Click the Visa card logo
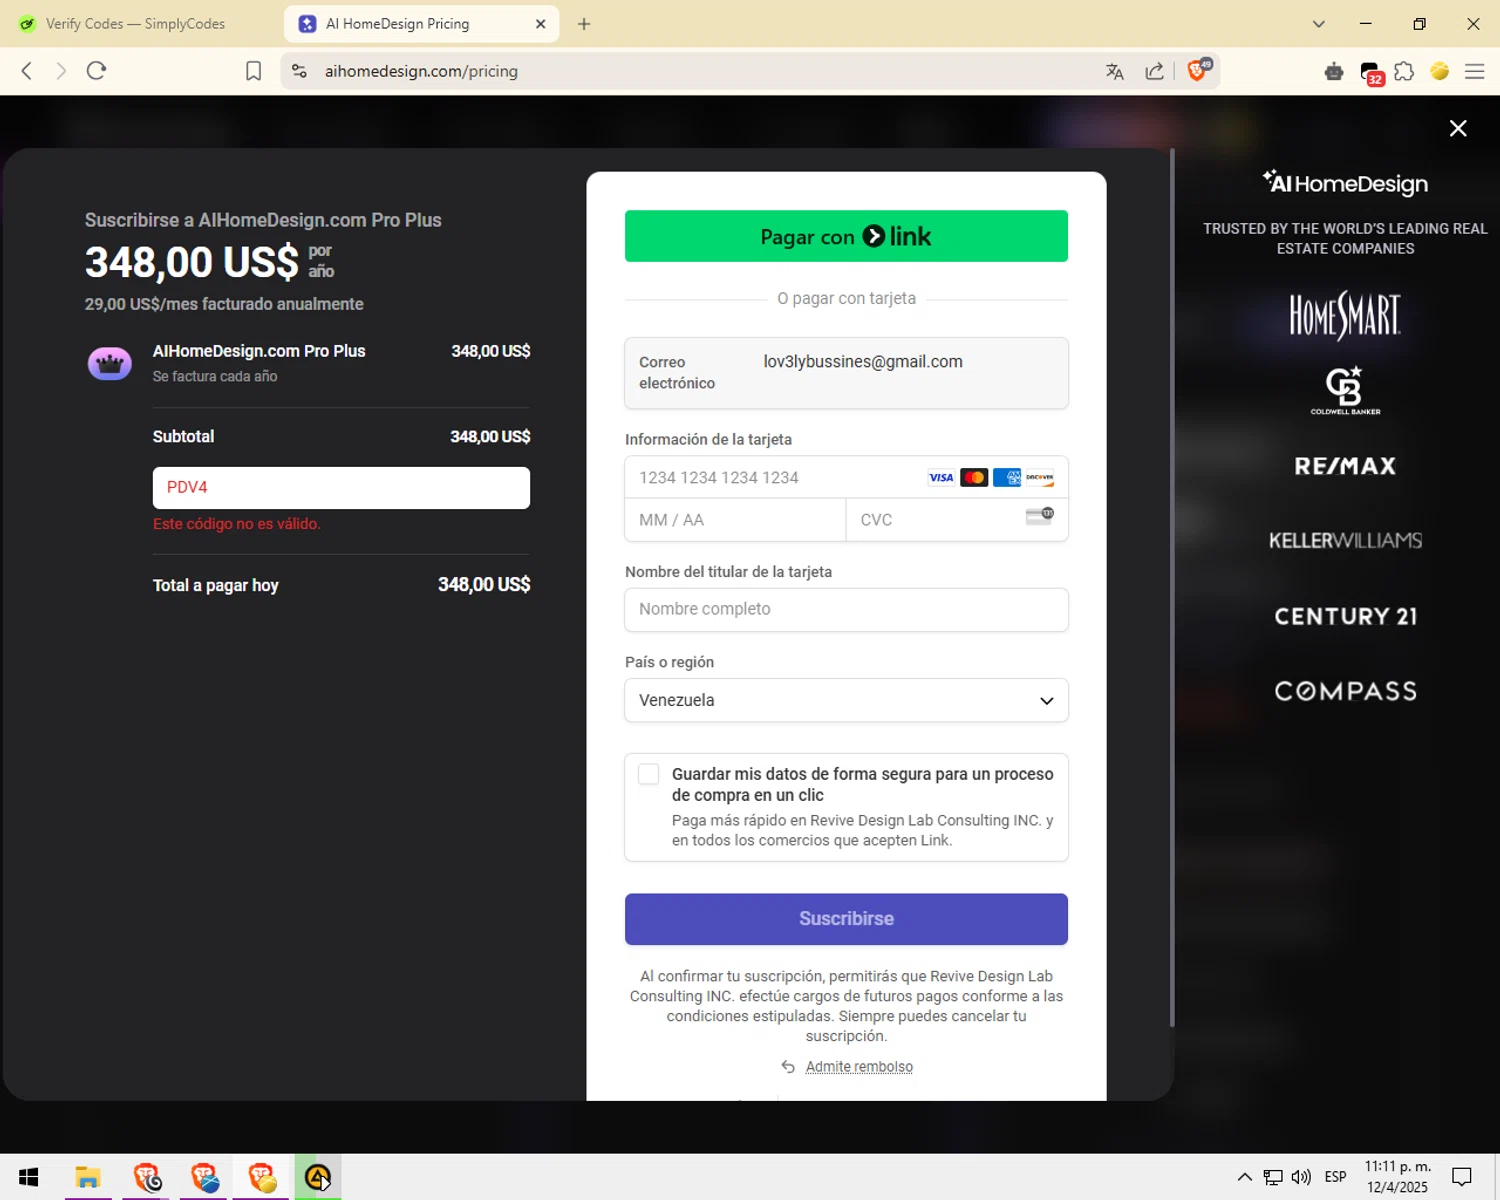The height and width of the screenshot is (1200, 1500). tap(941, 478)
